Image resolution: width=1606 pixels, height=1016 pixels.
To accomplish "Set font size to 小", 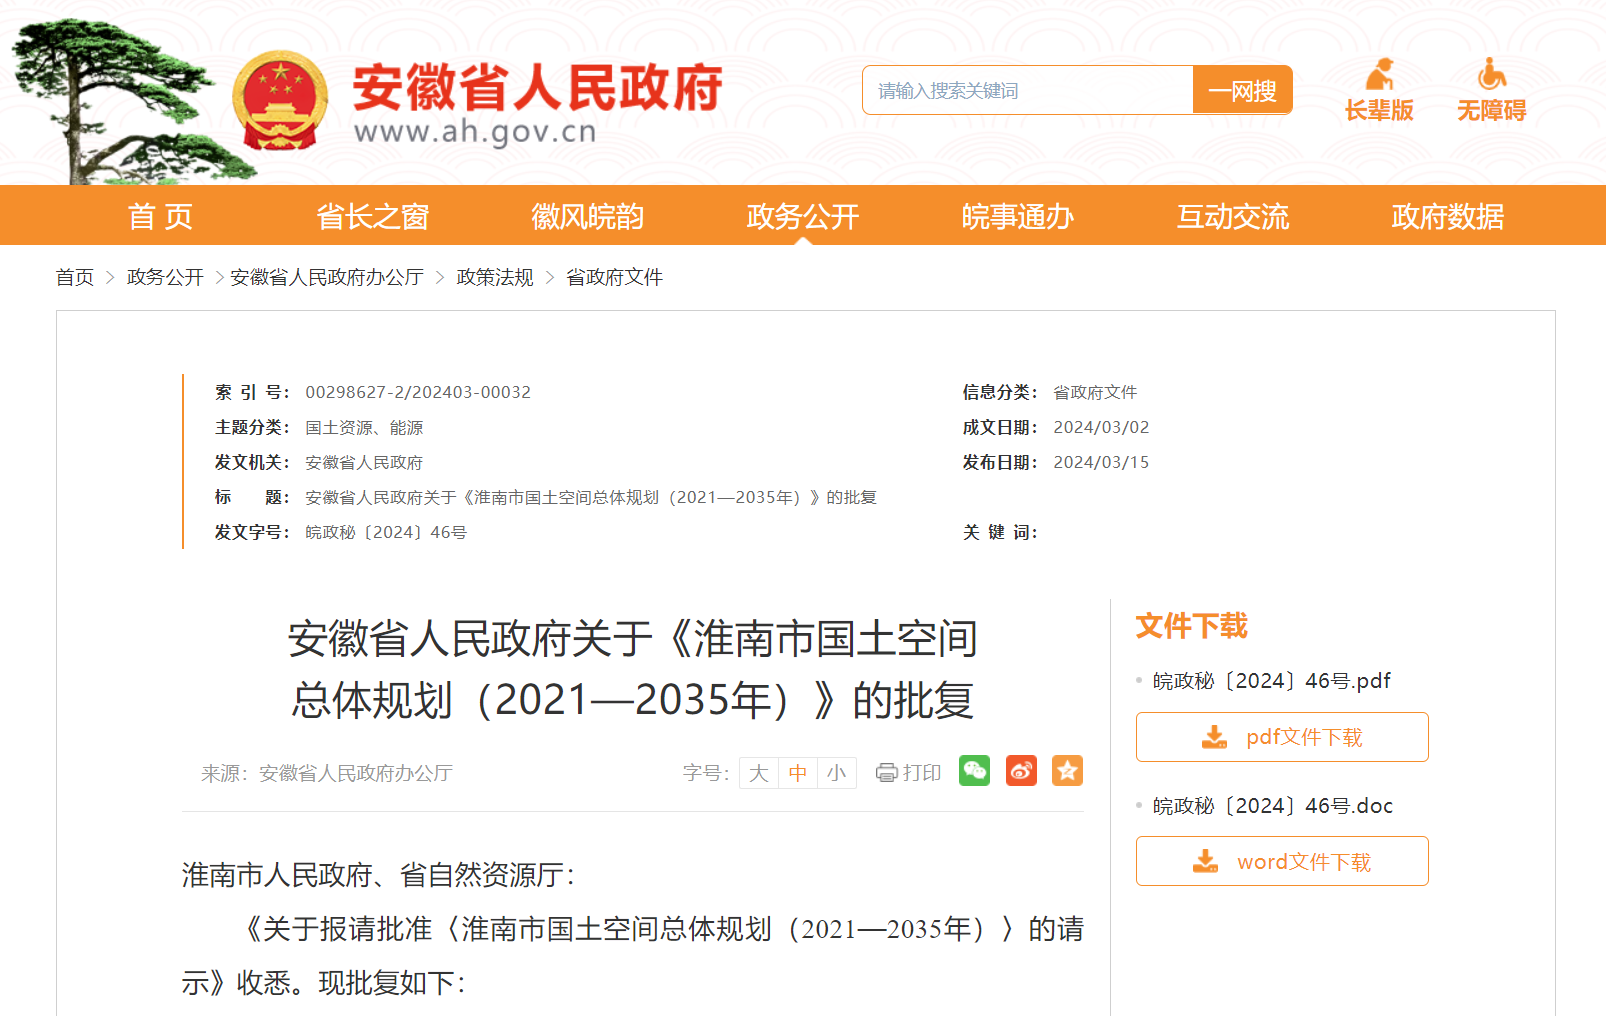I will click(x=837, y=773).
